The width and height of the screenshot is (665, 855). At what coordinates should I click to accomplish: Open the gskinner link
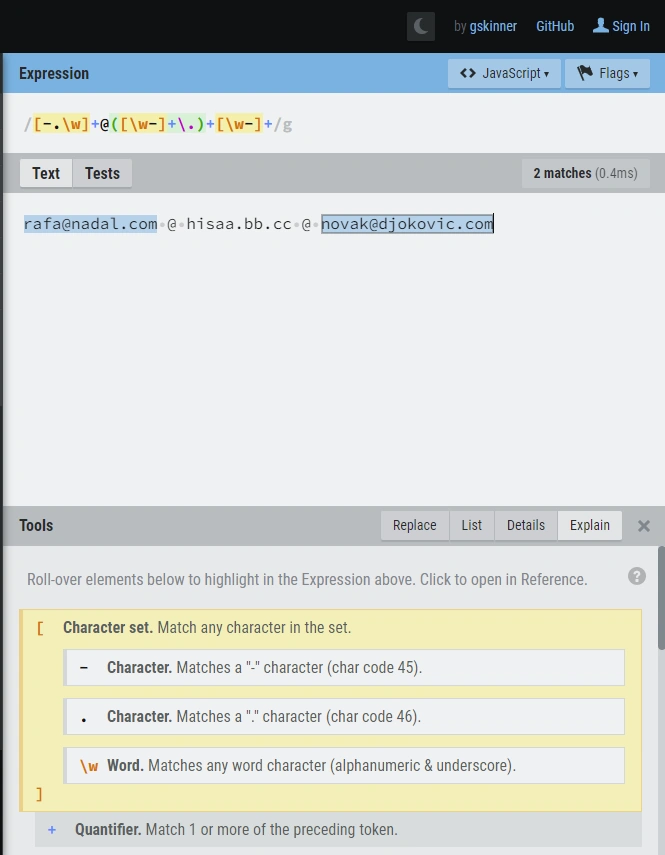493,26
